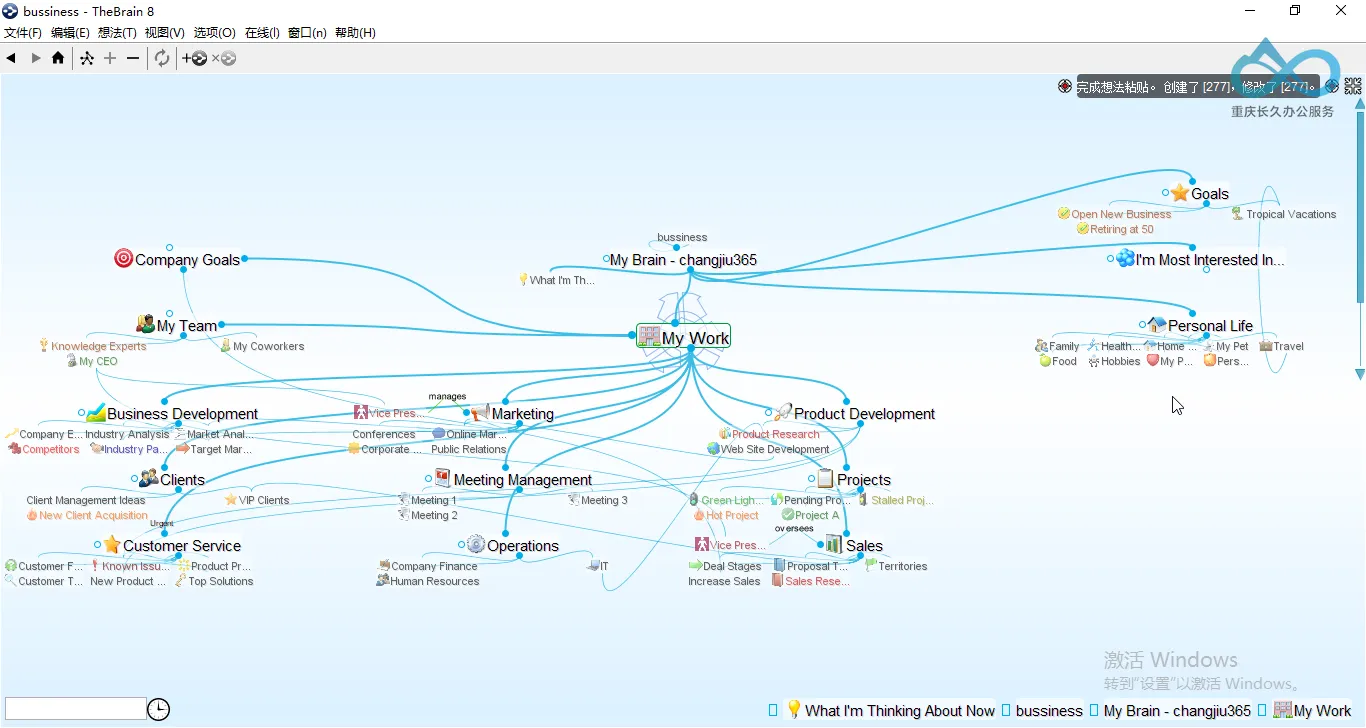
Task: Open the My Brain - changjiu365 parent thought
Action: [x=683, y=260]
